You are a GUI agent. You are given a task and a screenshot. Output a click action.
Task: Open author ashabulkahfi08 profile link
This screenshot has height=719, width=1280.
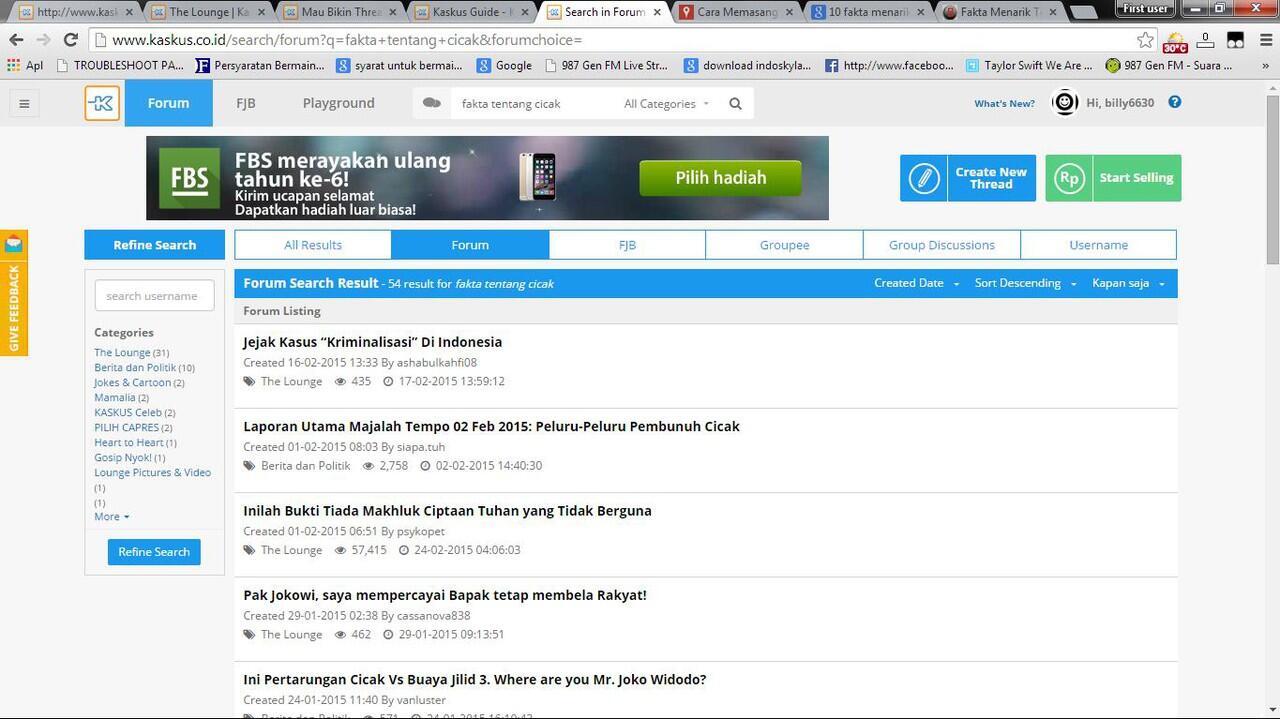(x=437, y=363)
